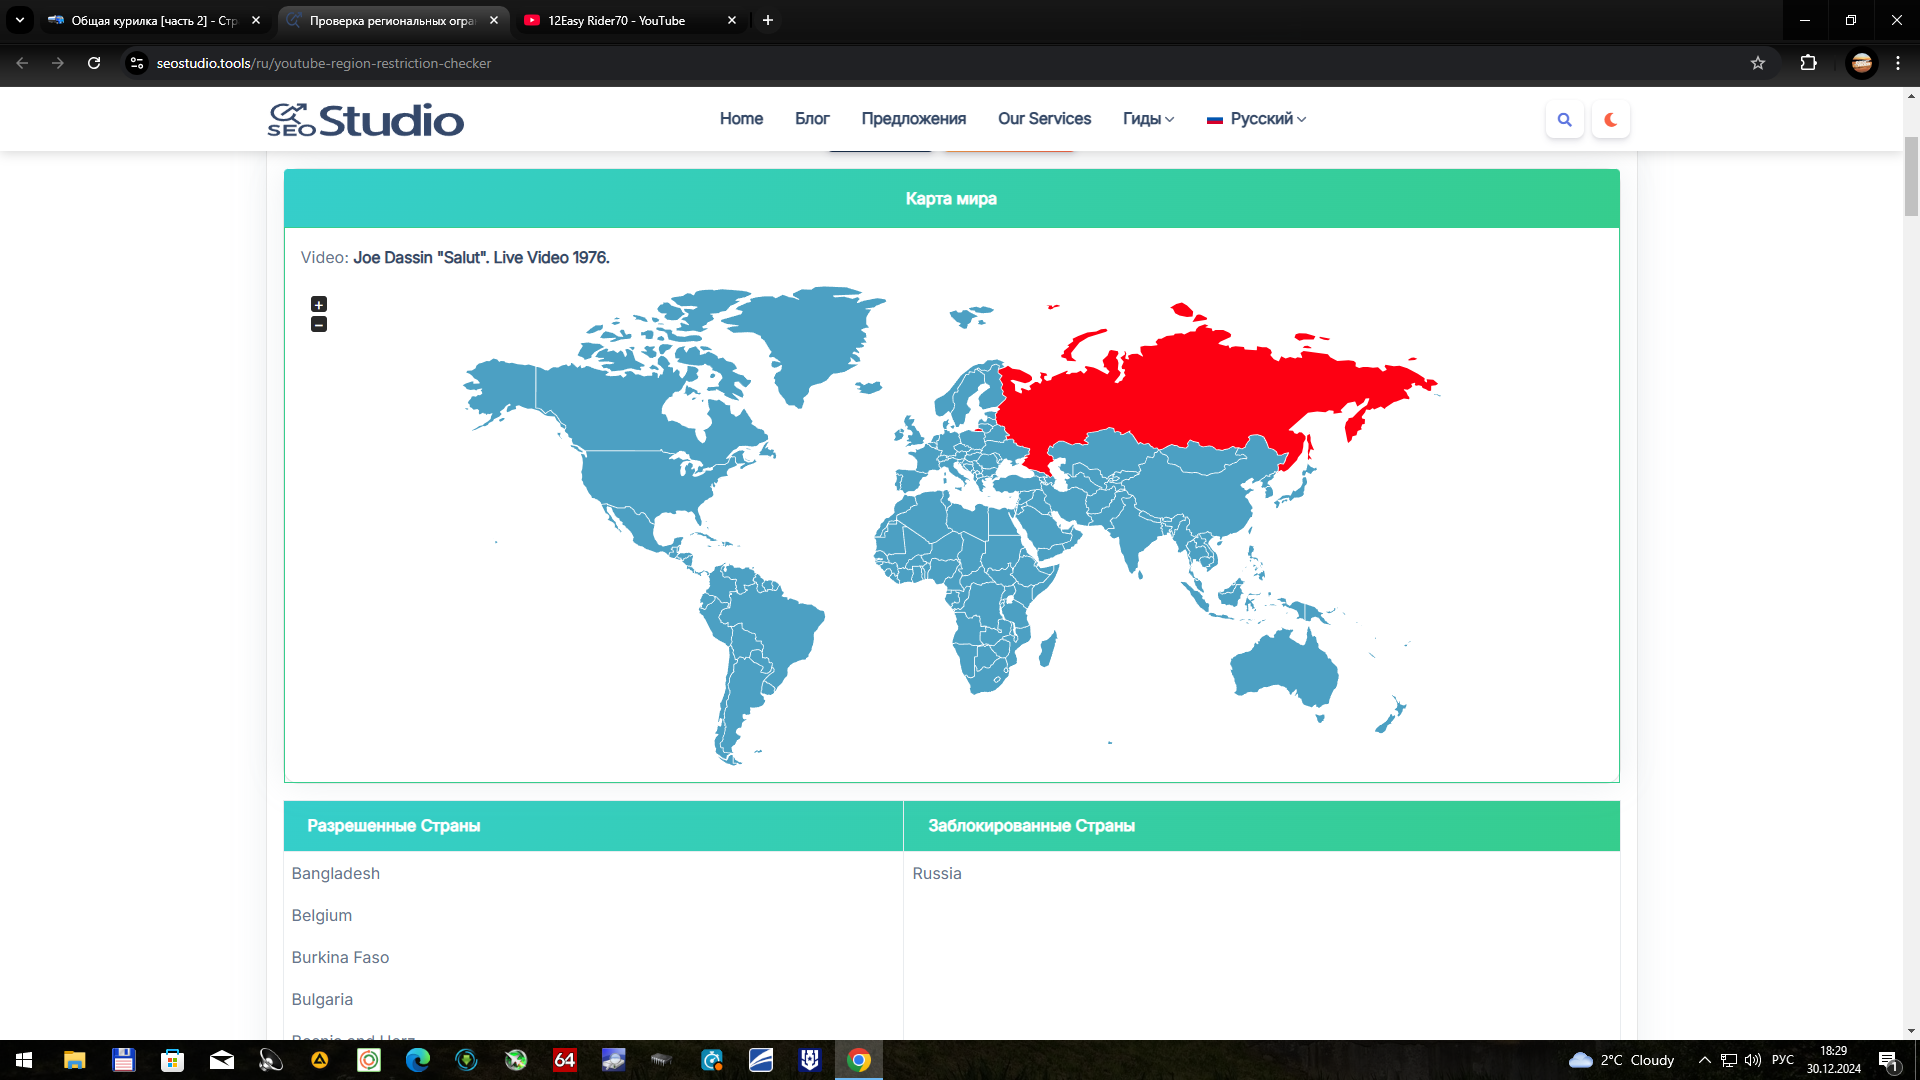
Task: Bookmark this page with the star icon
Action: pos(1758,63)
